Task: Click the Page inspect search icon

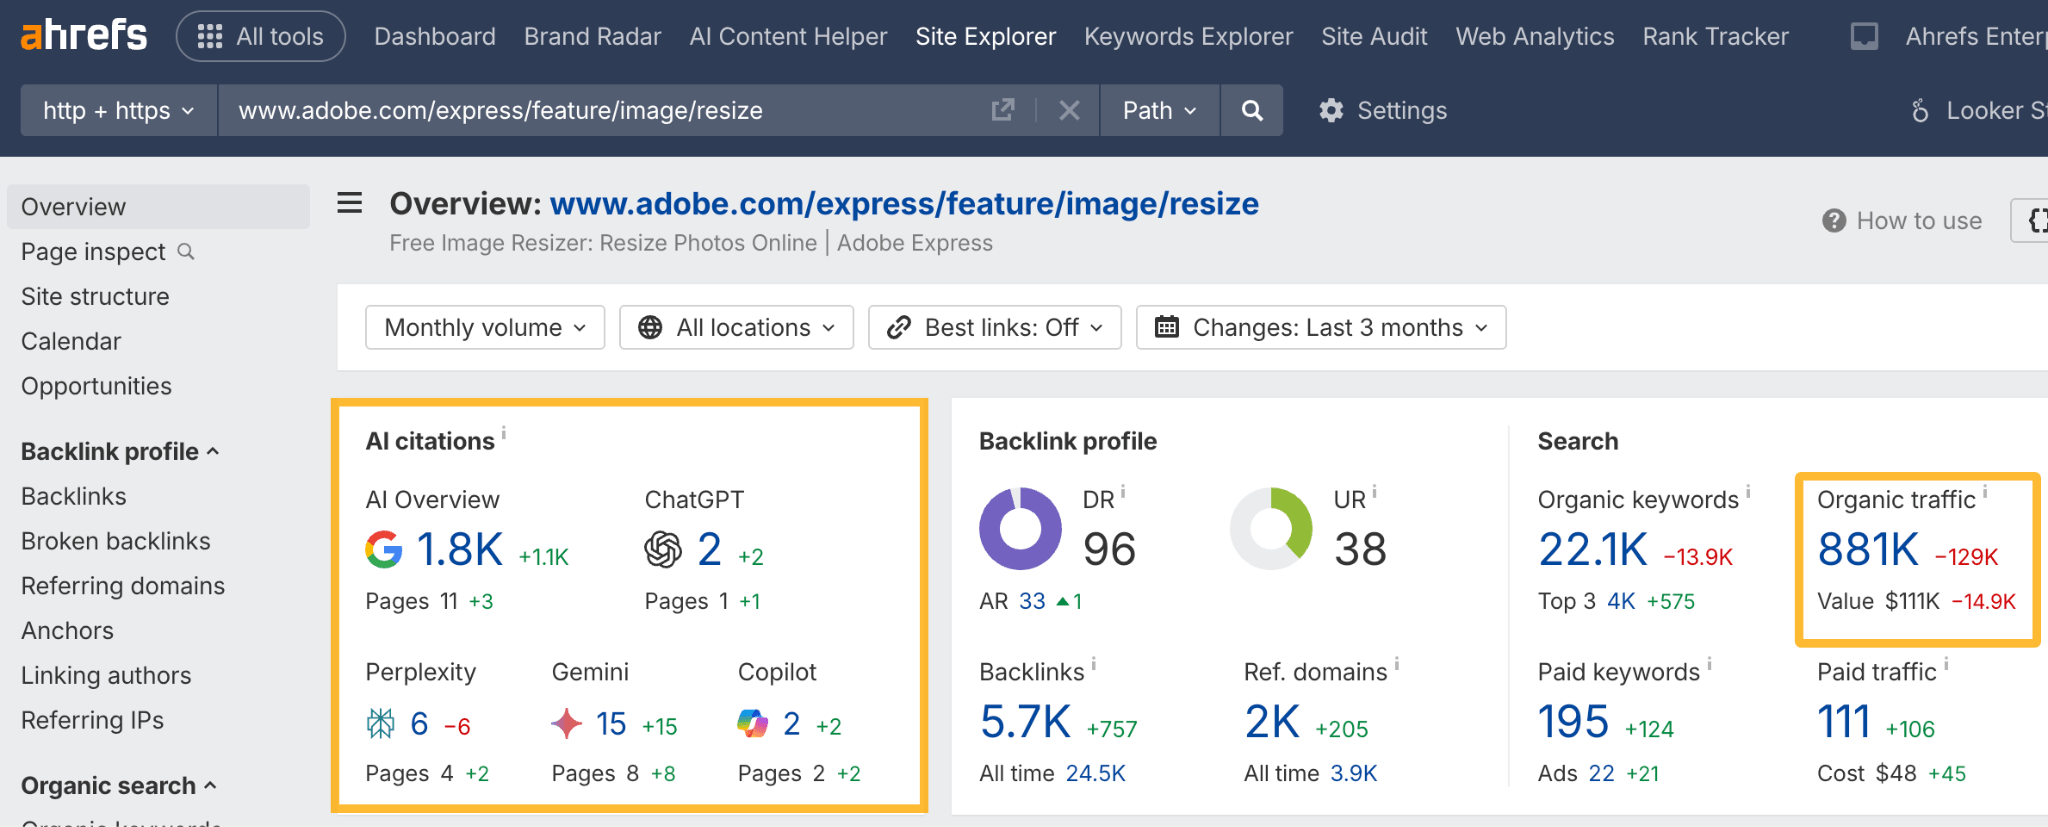Action: pyautogui.click(x=186, y=252)
